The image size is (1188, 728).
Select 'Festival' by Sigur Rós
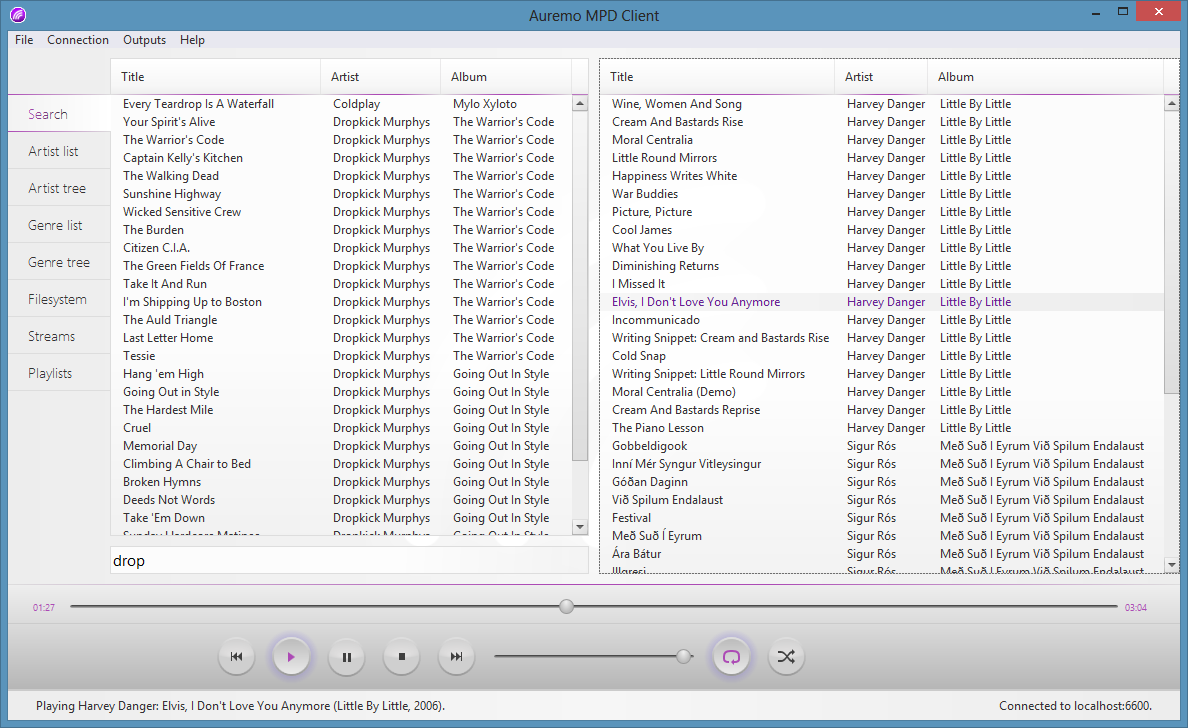pyautogui.click(x=883, y=518)
